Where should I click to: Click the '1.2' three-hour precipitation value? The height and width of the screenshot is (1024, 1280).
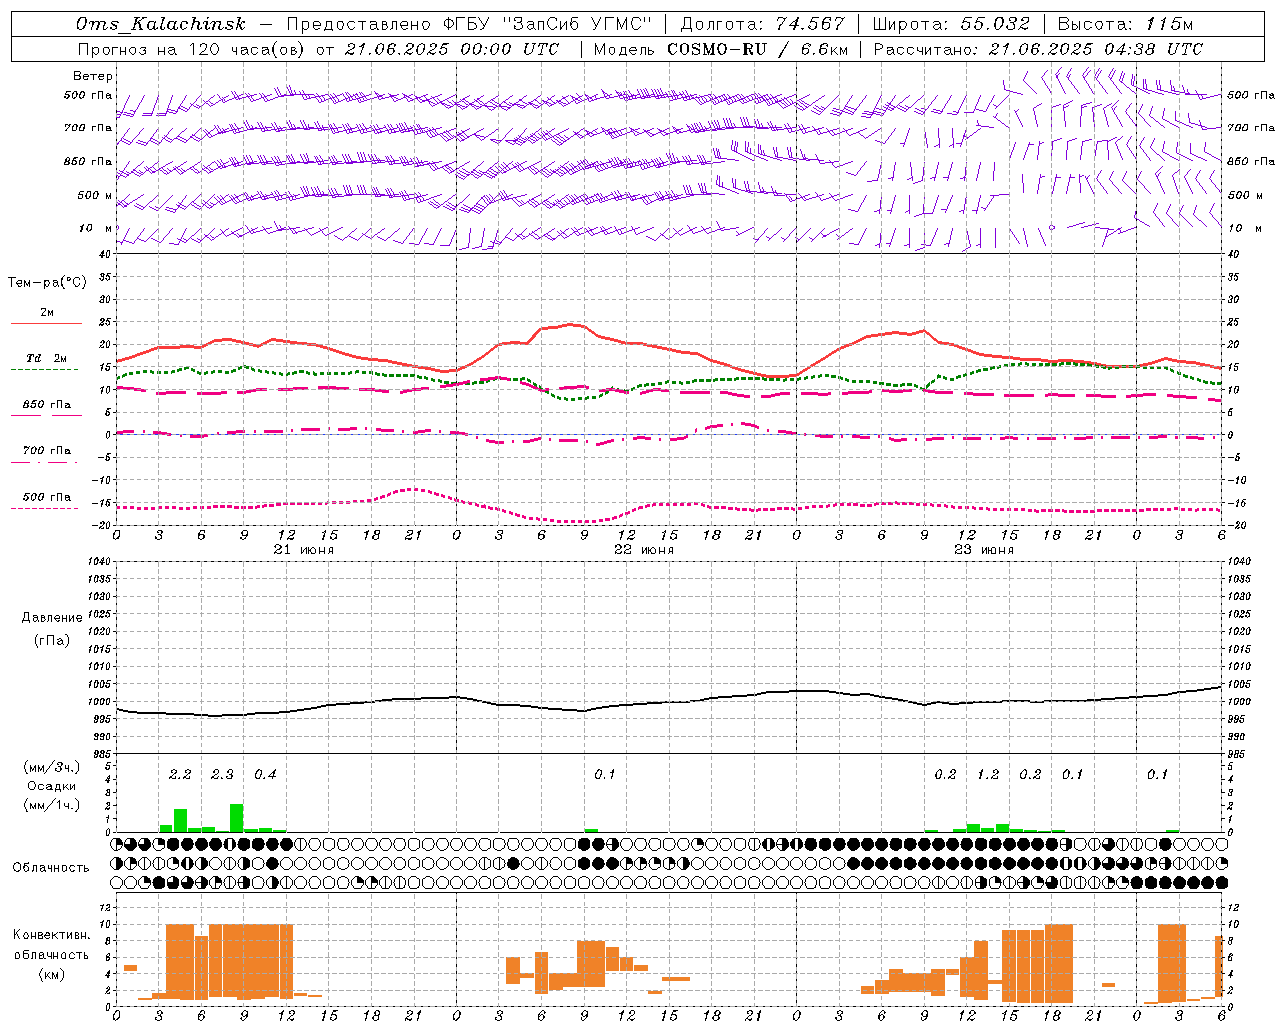(x=988, y=774)
